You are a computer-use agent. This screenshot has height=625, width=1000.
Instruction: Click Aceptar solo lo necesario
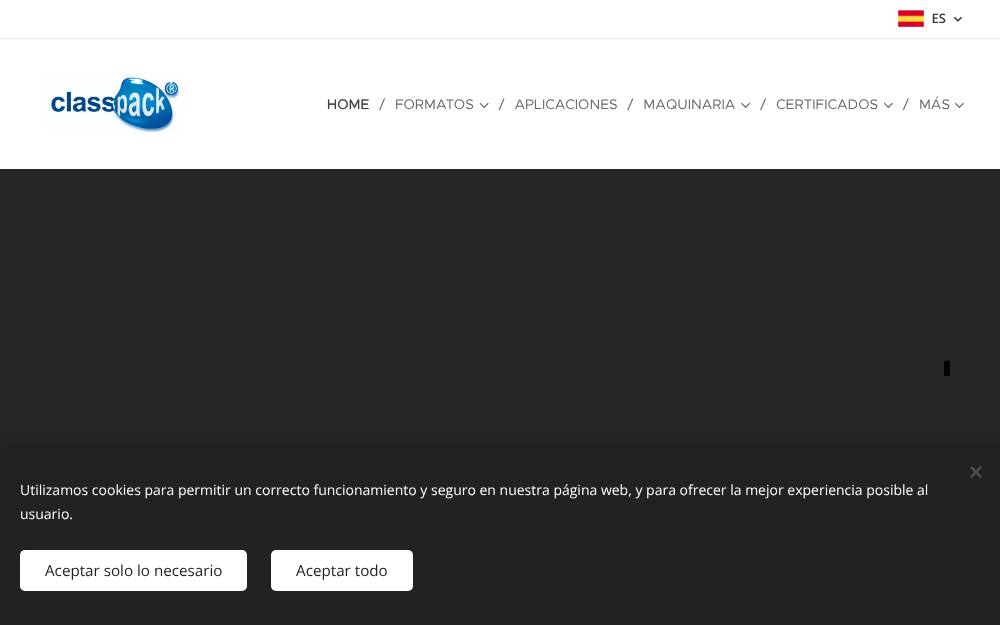pyautogui.click(x=133, y=570)
